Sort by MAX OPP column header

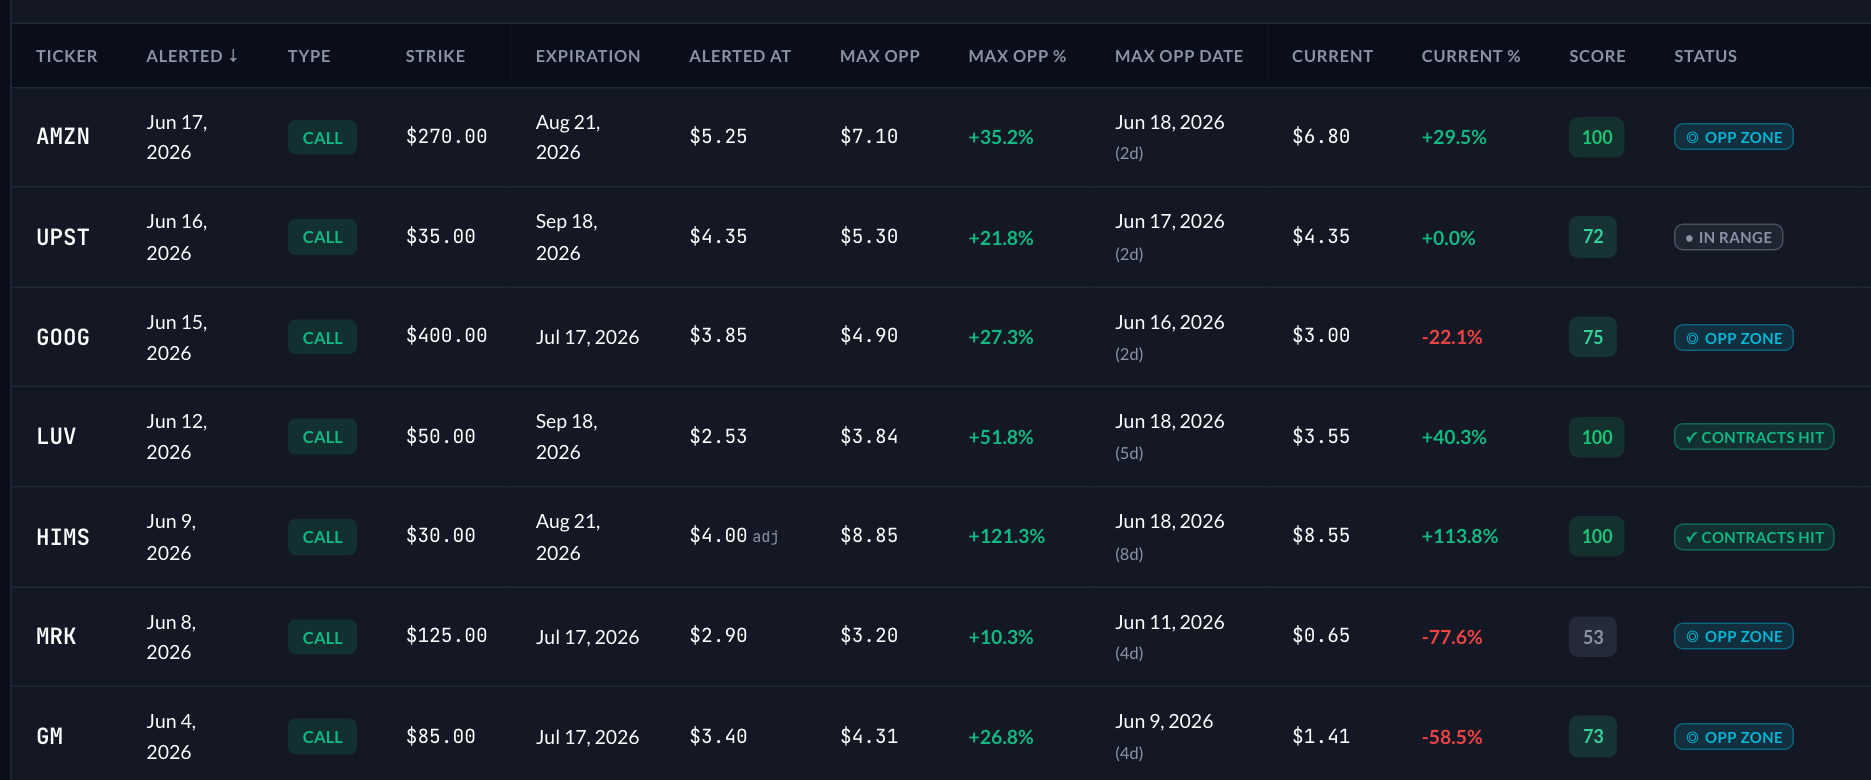click(x=880, y=56)
